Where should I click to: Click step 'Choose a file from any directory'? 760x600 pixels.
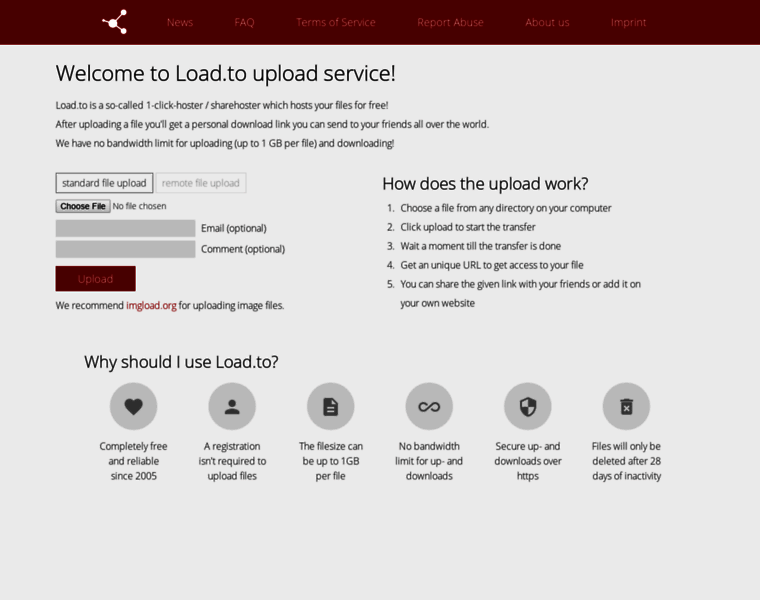(x=506, y=208)
